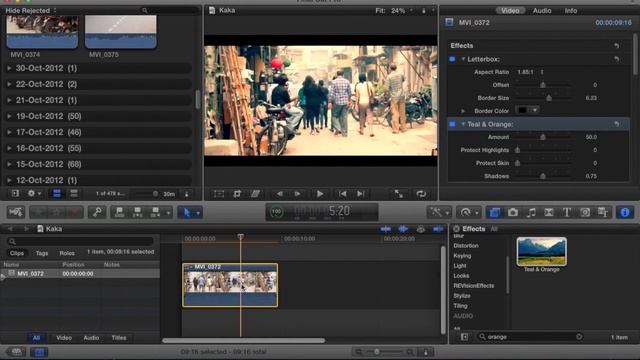The height and width of the screenshot is (360, 640).
Task: Select Clips tab in timeline index
Action: point(17,253)
